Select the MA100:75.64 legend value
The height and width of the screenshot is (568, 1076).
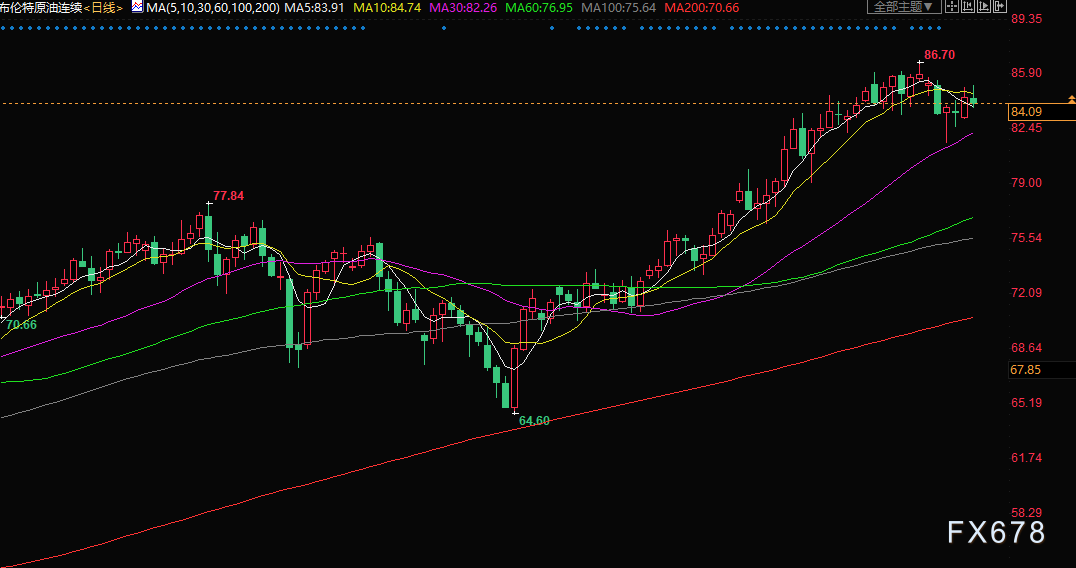click(618, 8)
